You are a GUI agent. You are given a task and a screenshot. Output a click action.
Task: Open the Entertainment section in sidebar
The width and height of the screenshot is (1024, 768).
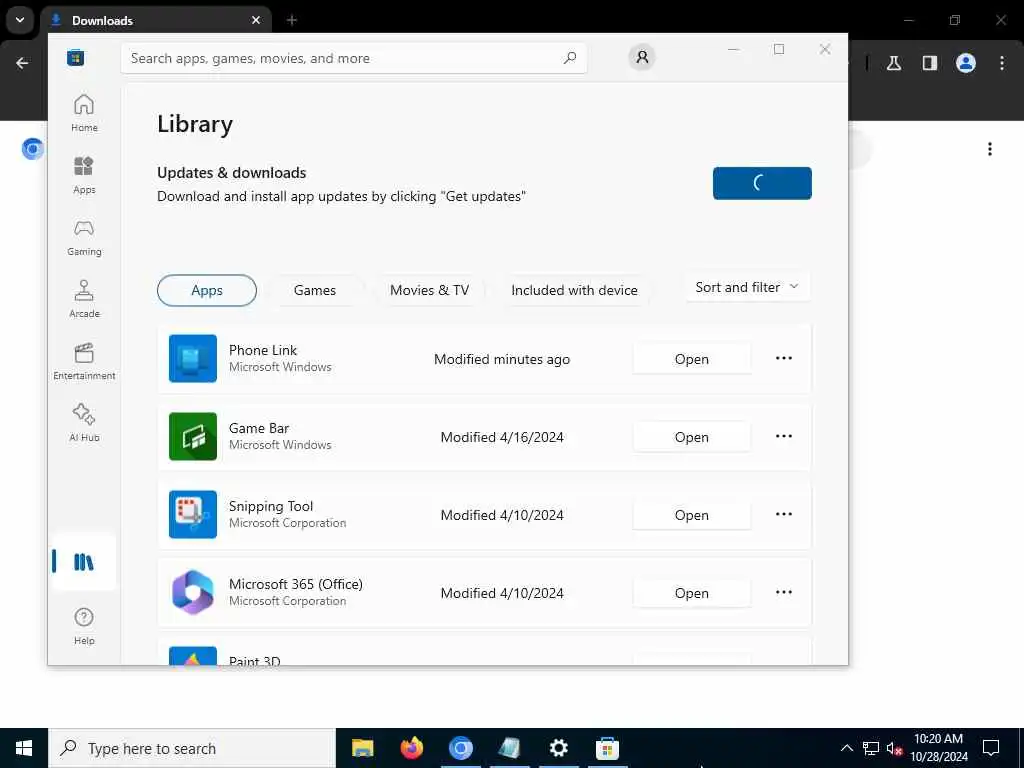click(x=84, y=362)
